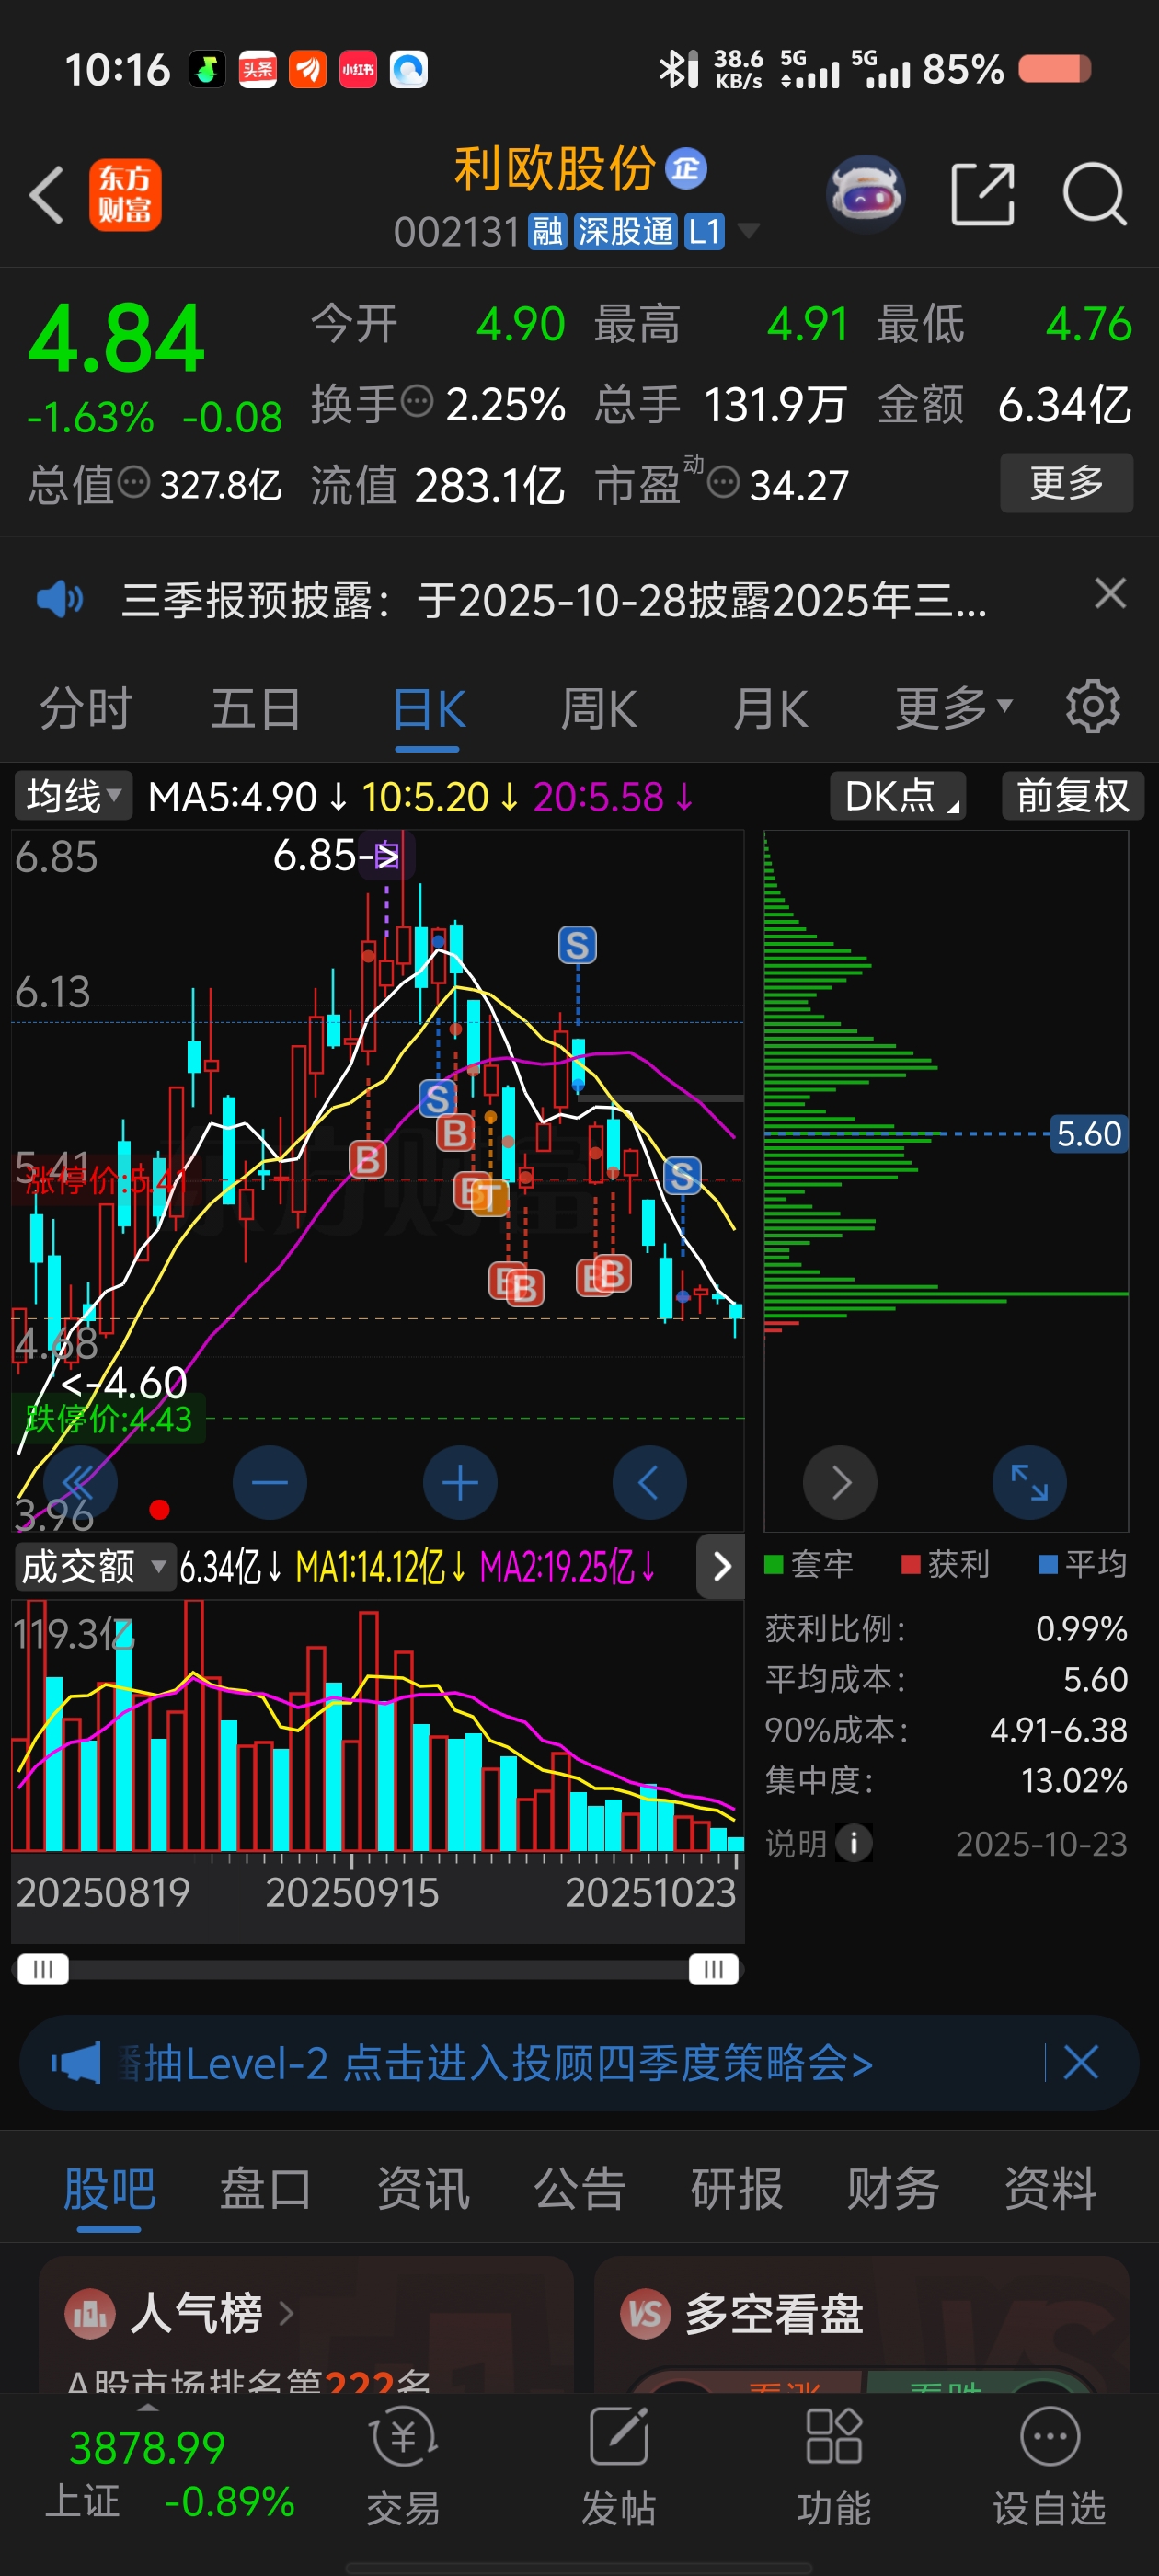Viewport: 1159px width, 2576px height.
Task: Switch to 五日 chart tab
Action: (x=256, y=708)
